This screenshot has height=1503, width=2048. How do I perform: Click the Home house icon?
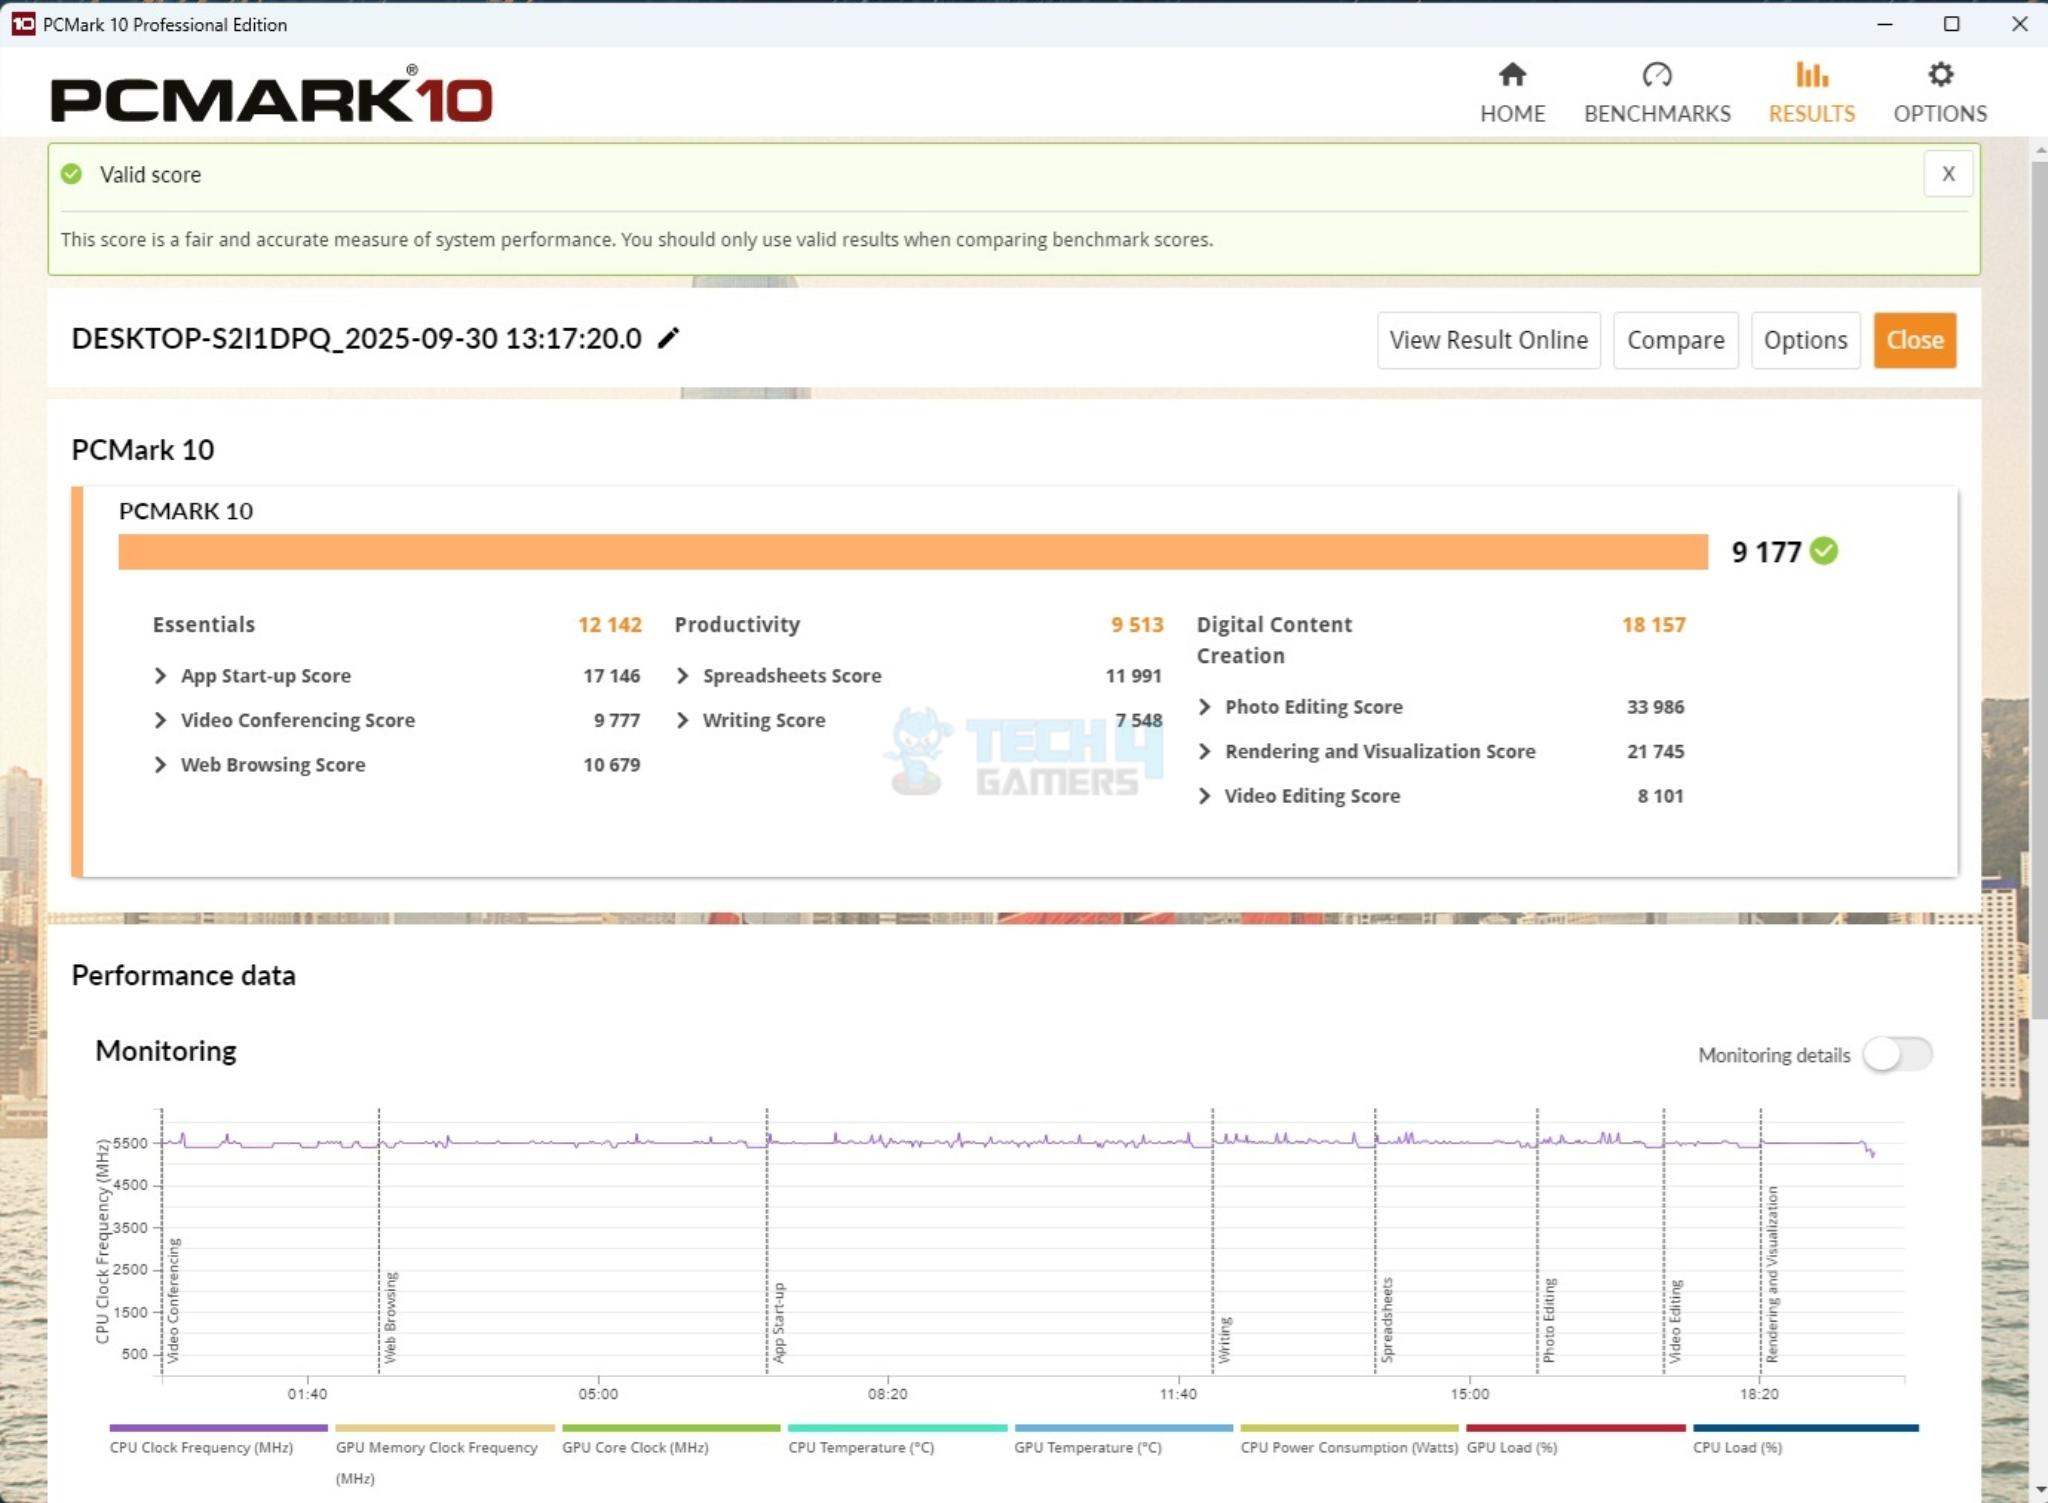click(1512, 75)
